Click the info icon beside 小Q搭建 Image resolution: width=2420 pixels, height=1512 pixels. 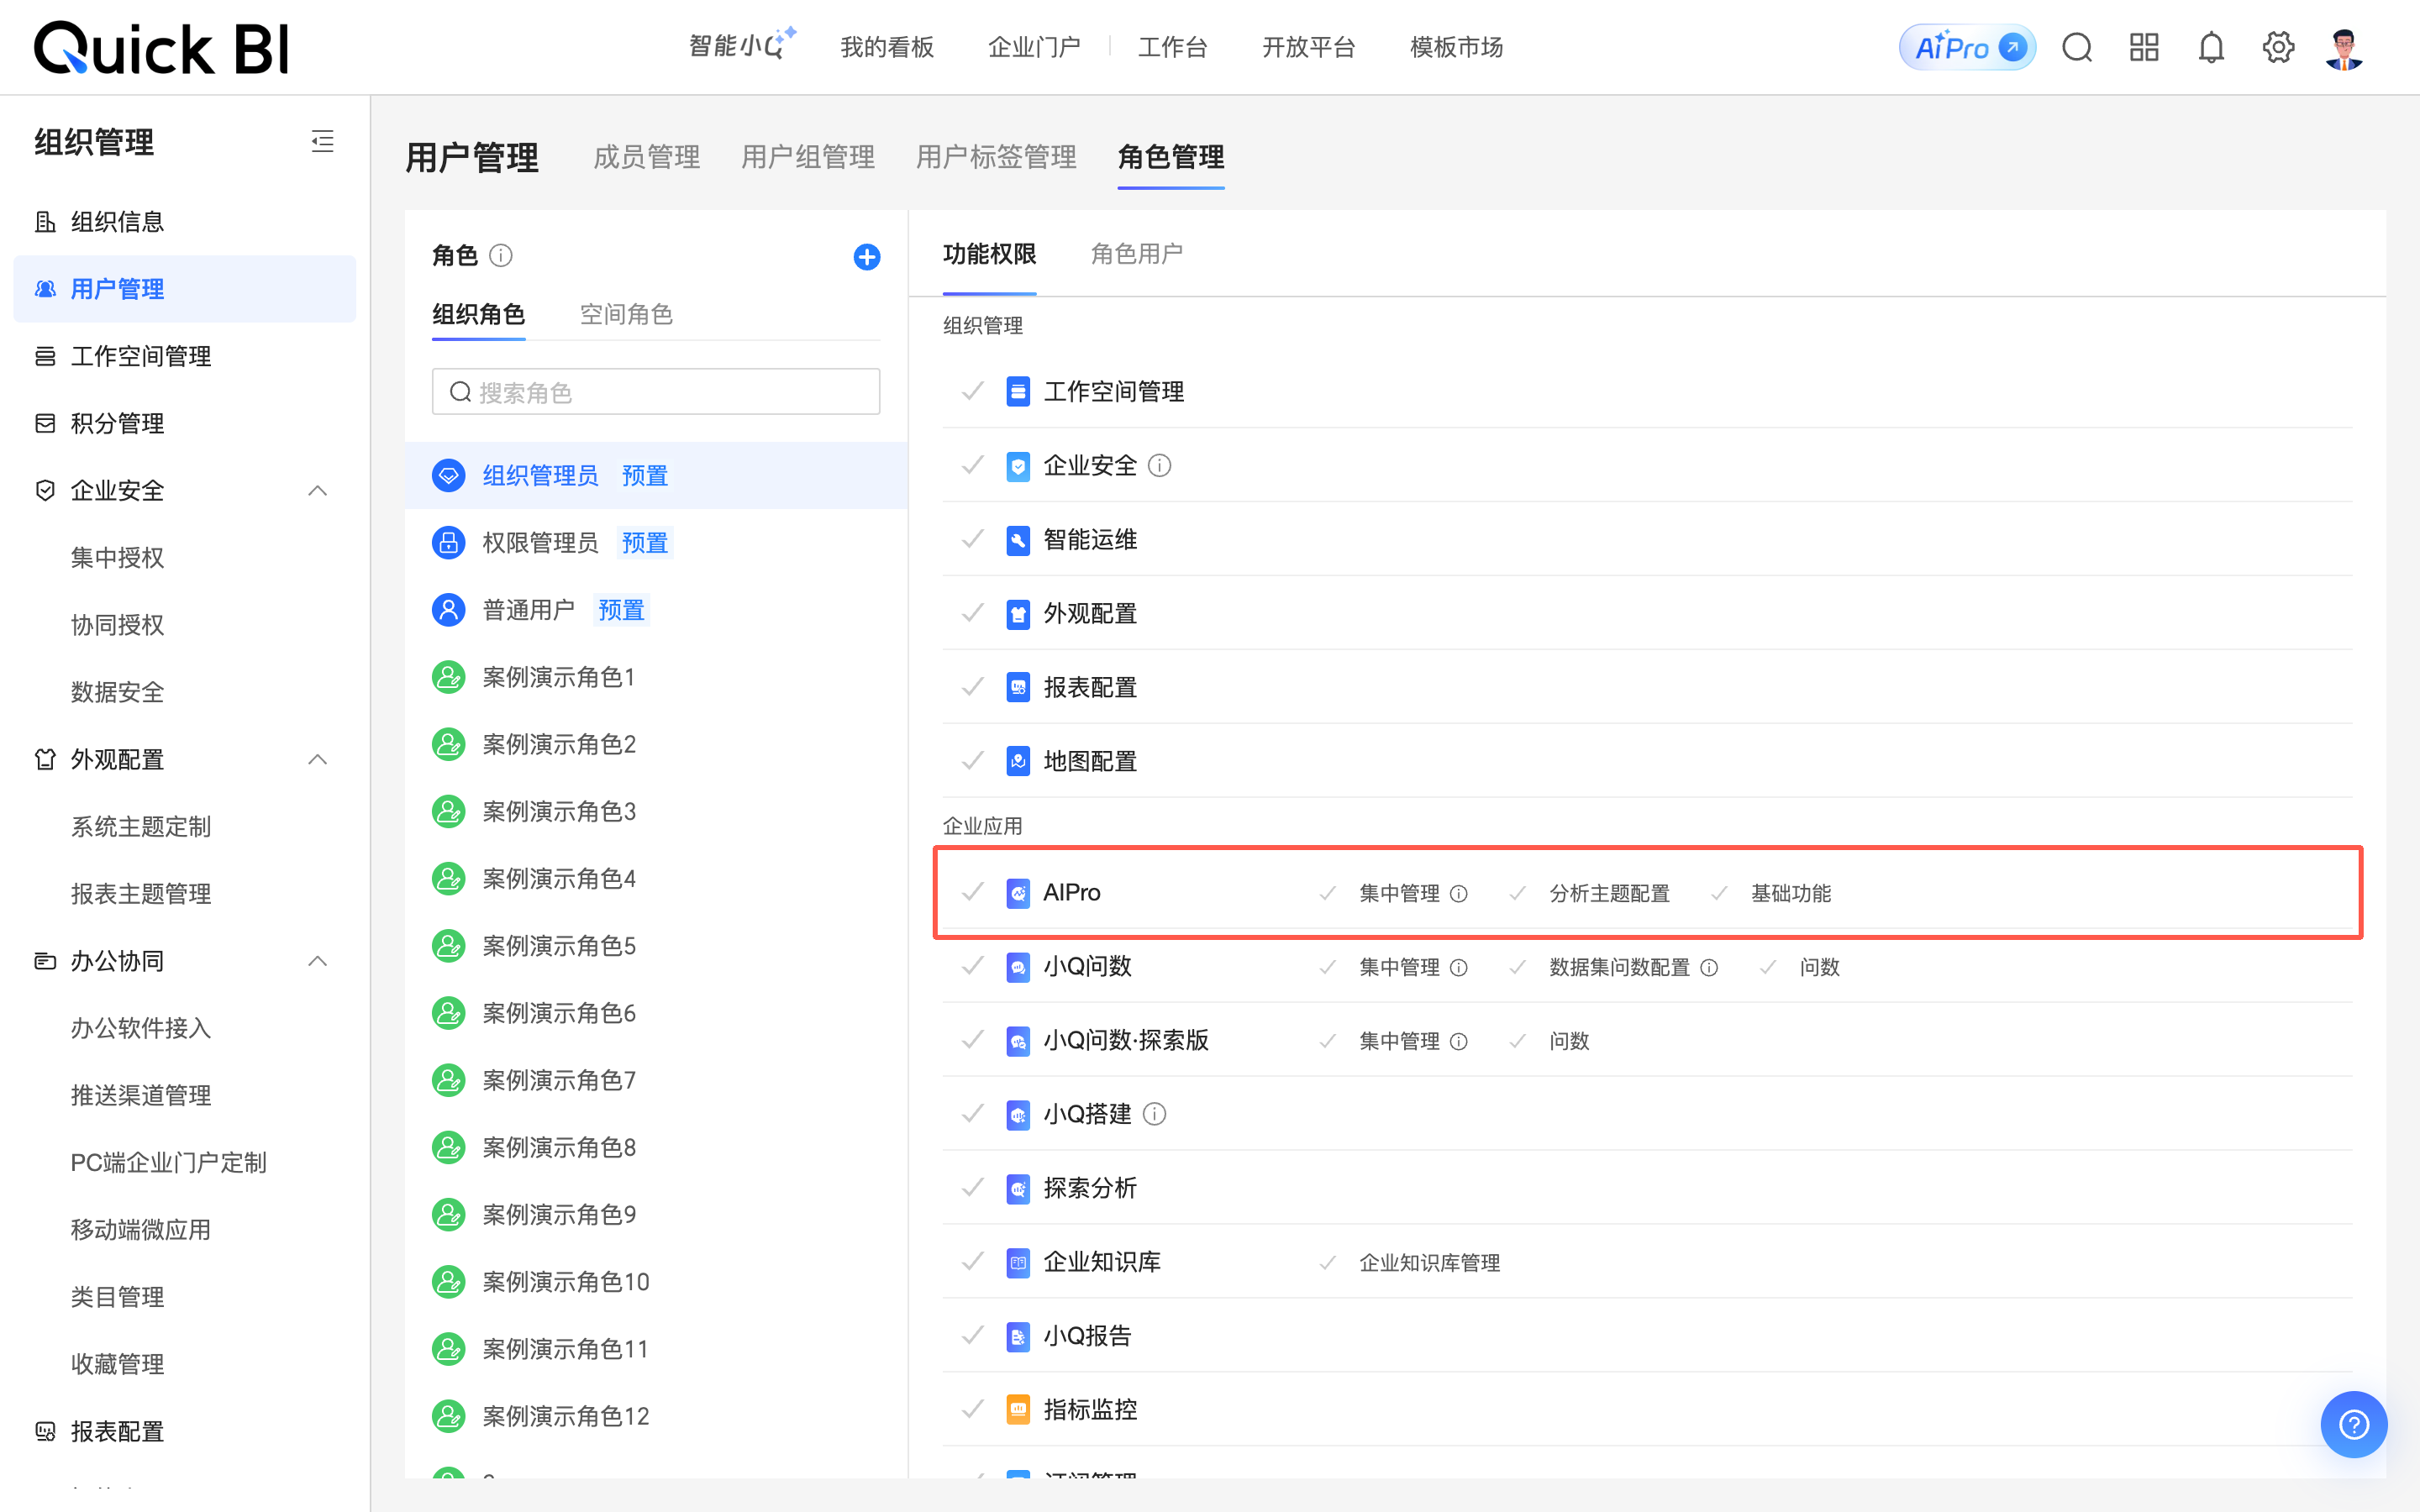(x=1154, y=1114)
